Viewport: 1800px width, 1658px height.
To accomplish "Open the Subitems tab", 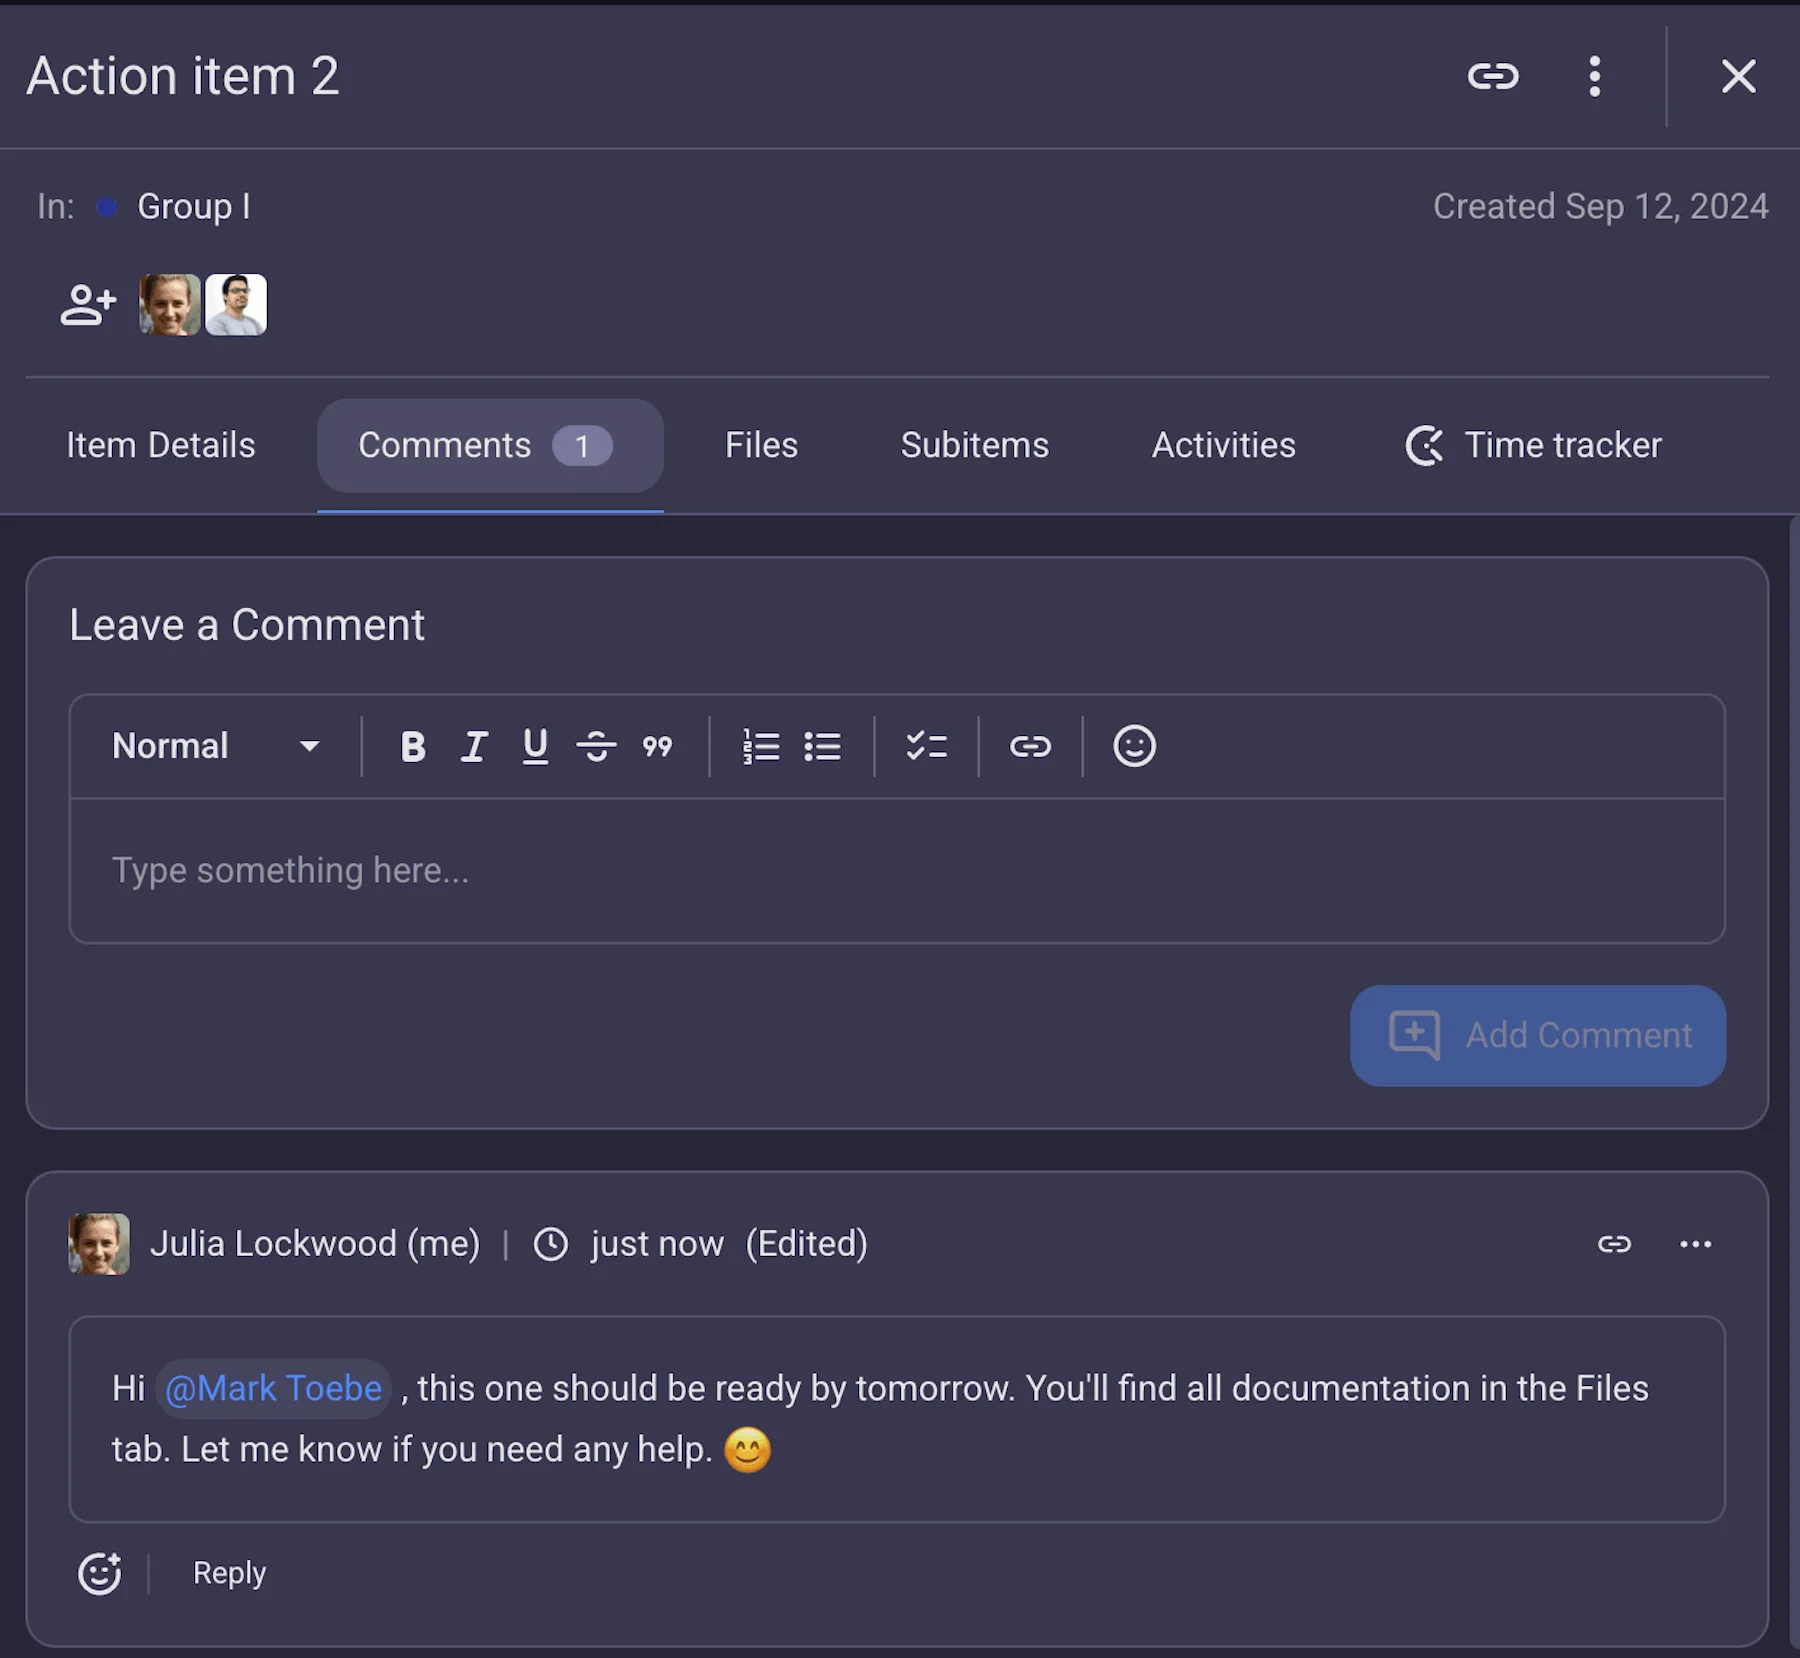I will 974,445.
